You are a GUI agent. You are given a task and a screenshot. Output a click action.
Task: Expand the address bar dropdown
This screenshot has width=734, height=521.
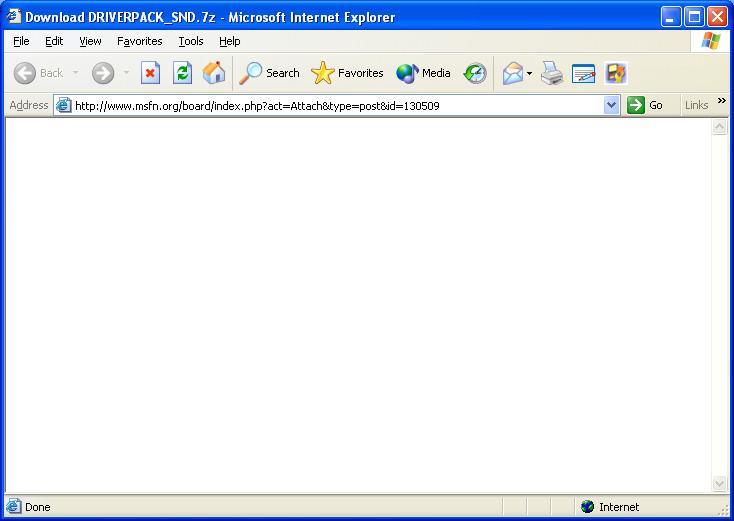[611, 105]
